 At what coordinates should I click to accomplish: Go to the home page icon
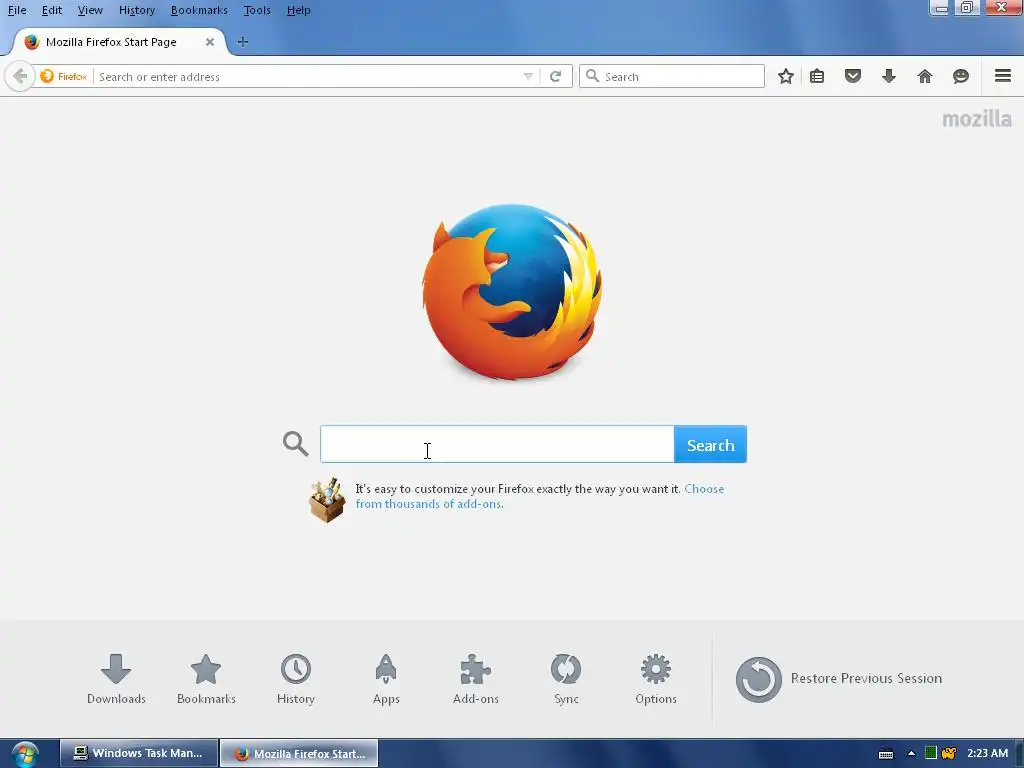(x=925, y=76)
